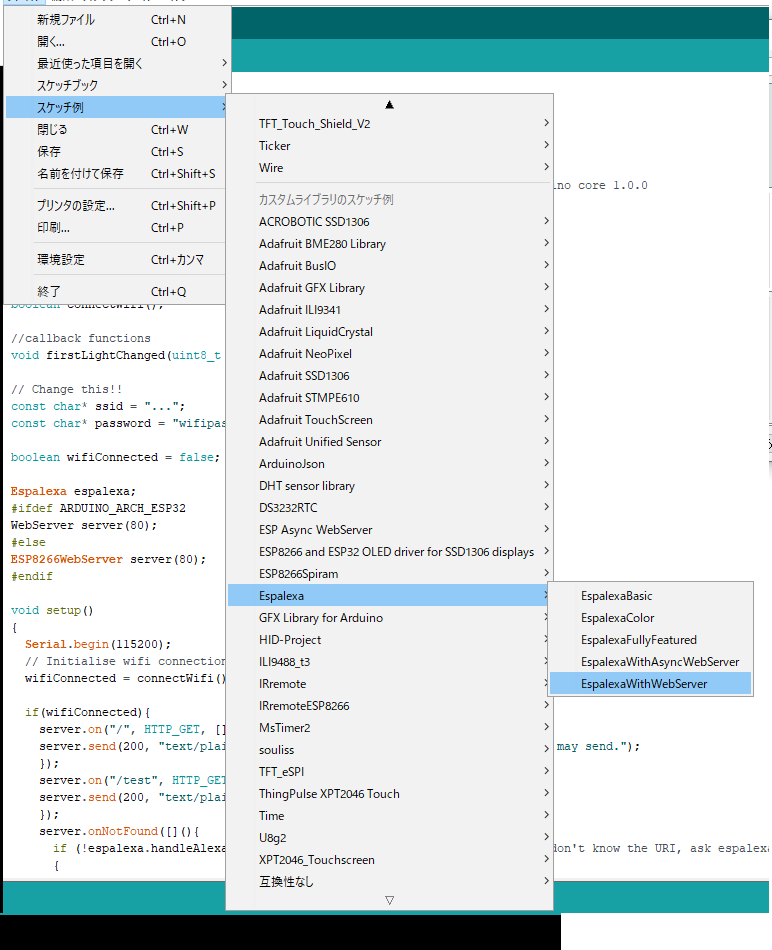Click 保存 in the file menu
The image size is (772, 950).
click(116, 151)
